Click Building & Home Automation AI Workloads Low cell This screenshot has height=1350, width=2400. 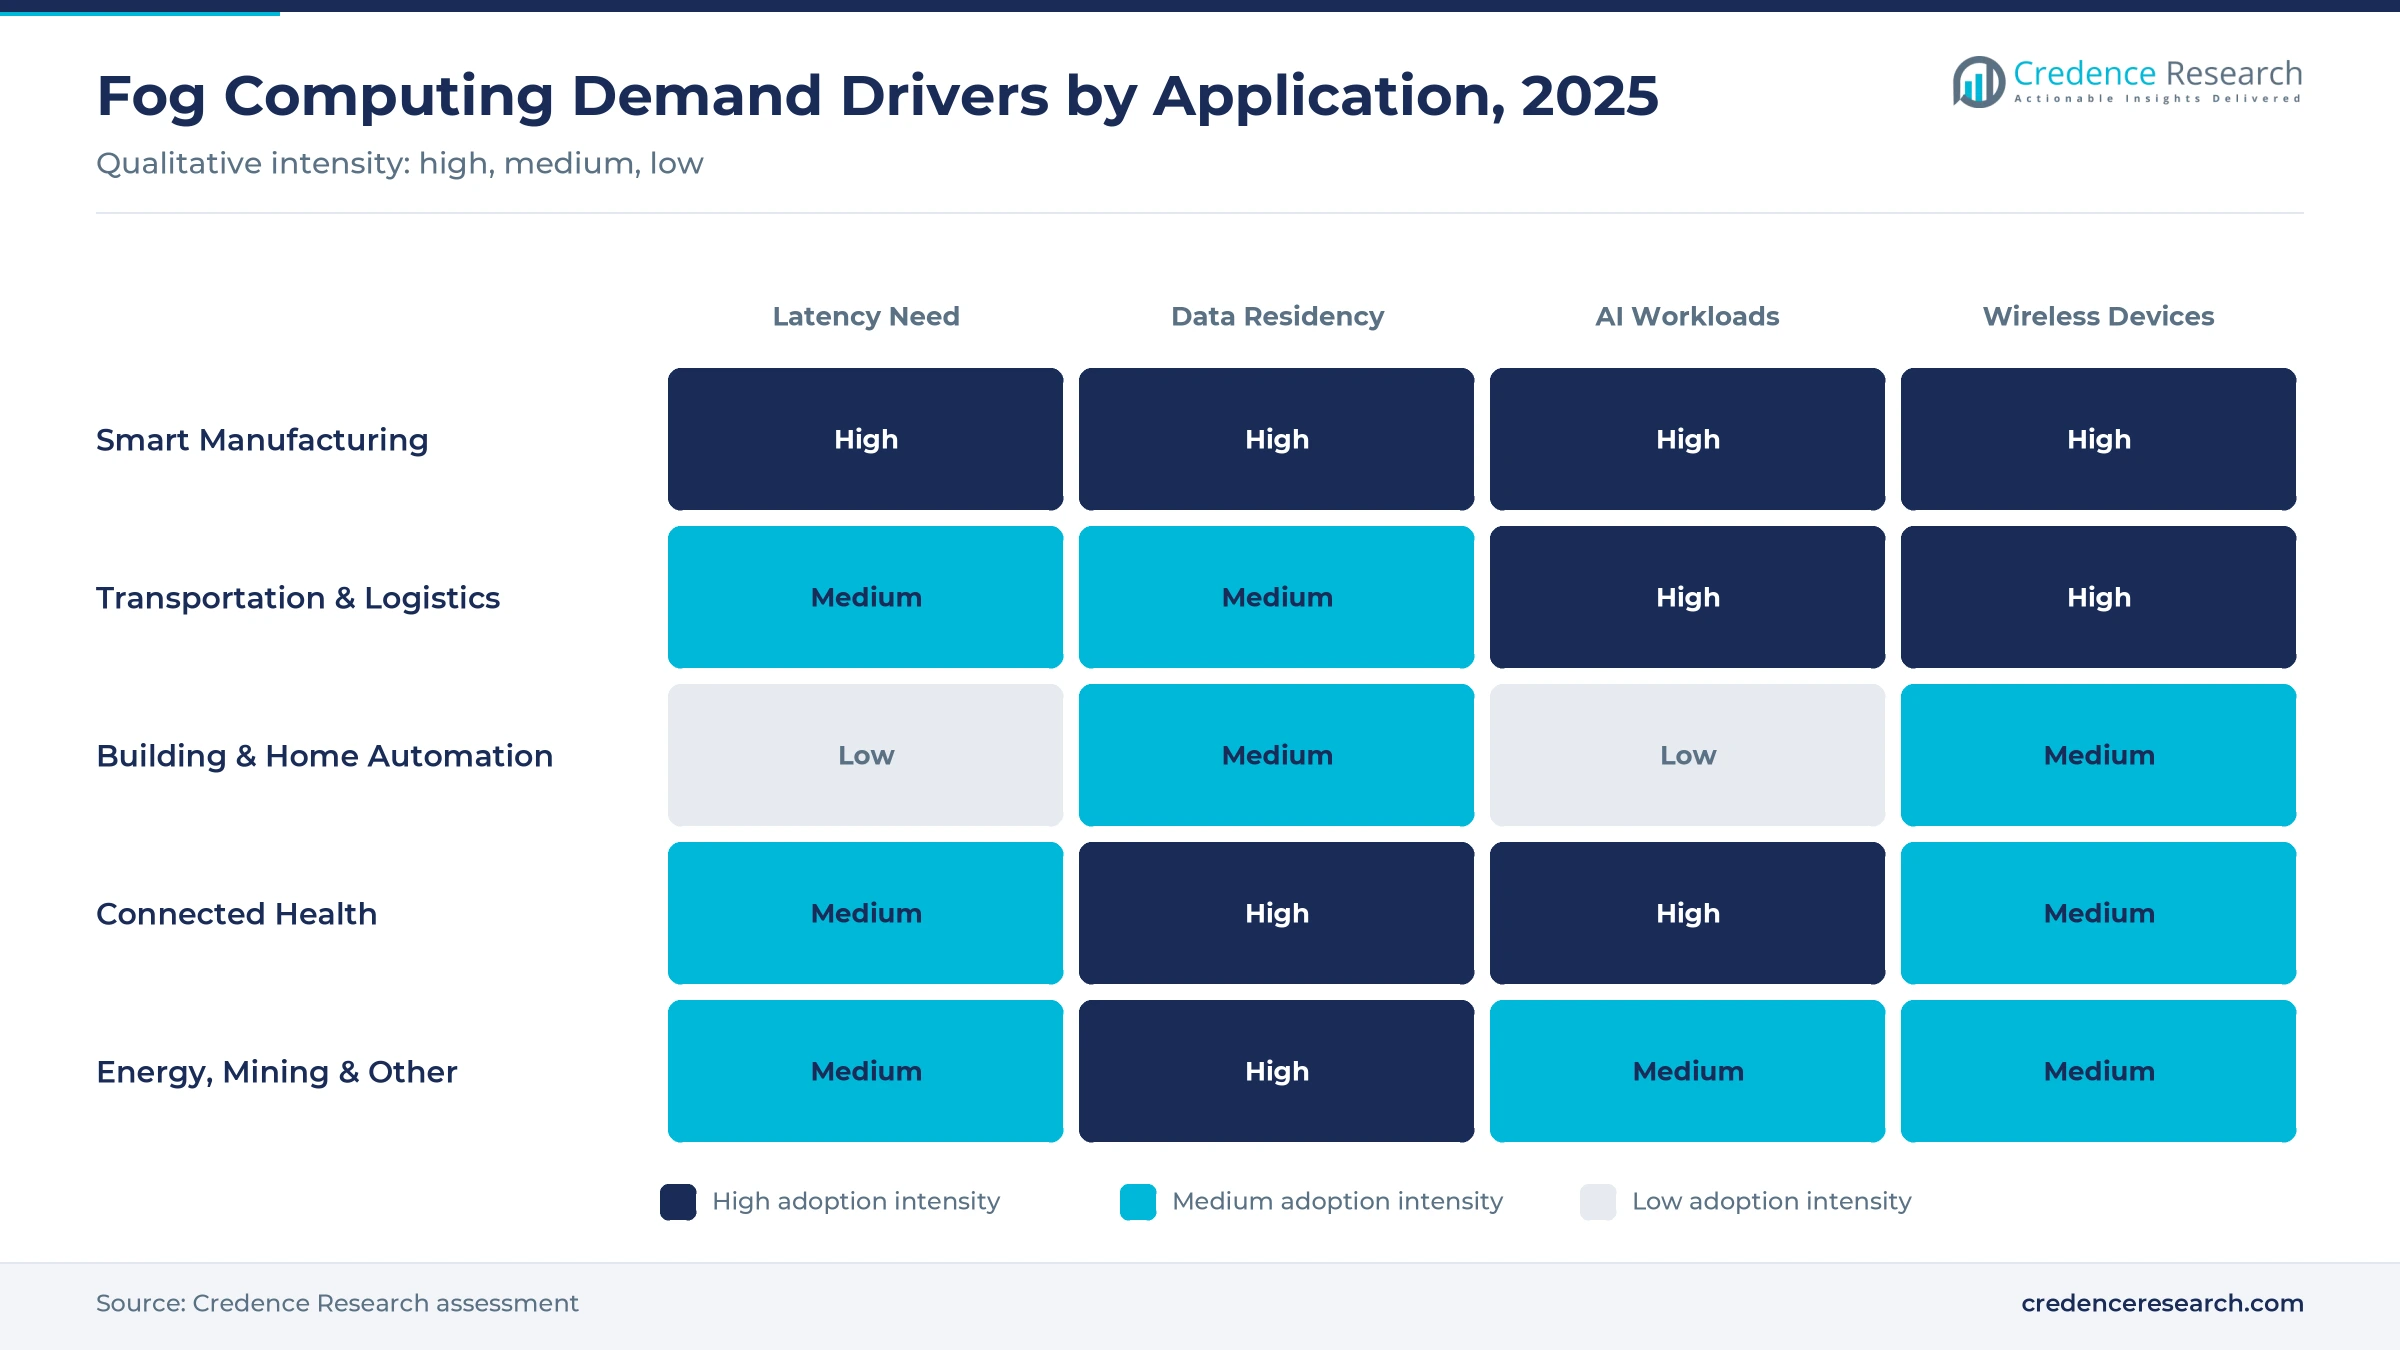[1687, 755]
